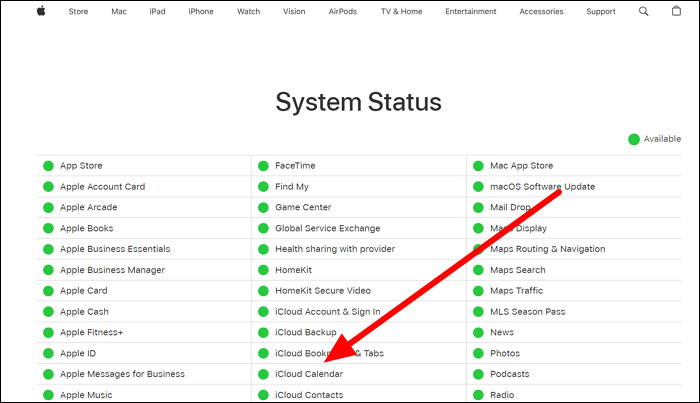Click green status dot next to iCloud Calendar
Image resolution: width=700 pixels, height=403 pixels.
tap(263, 374)
